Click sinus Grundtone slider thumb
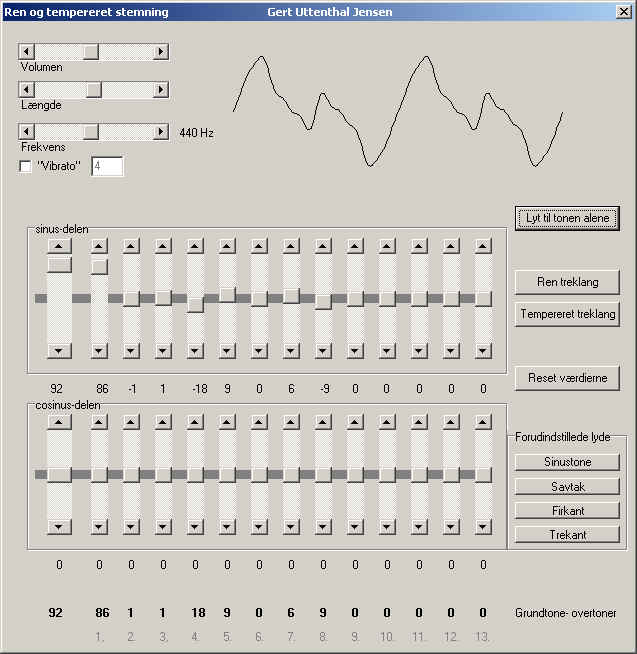This screenshot has height=654, width=637. coord(59,265)
